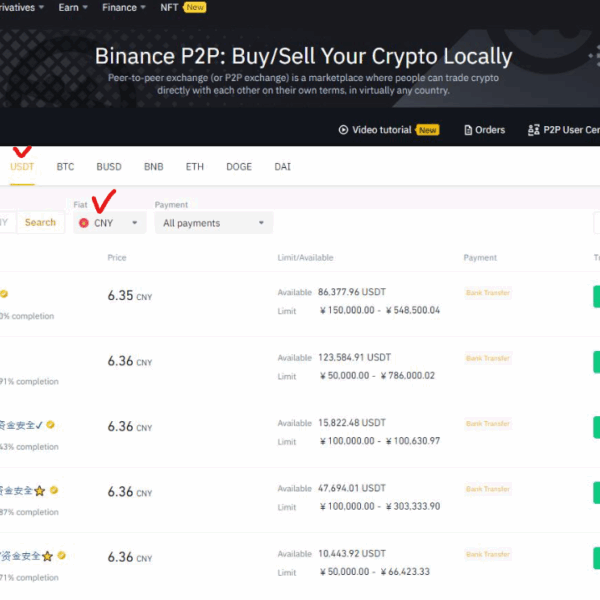The height and width of the screenshot is (600, 600).
Task: Click green trade button in 123,584.91 USDT row
Action: (597, 362)
